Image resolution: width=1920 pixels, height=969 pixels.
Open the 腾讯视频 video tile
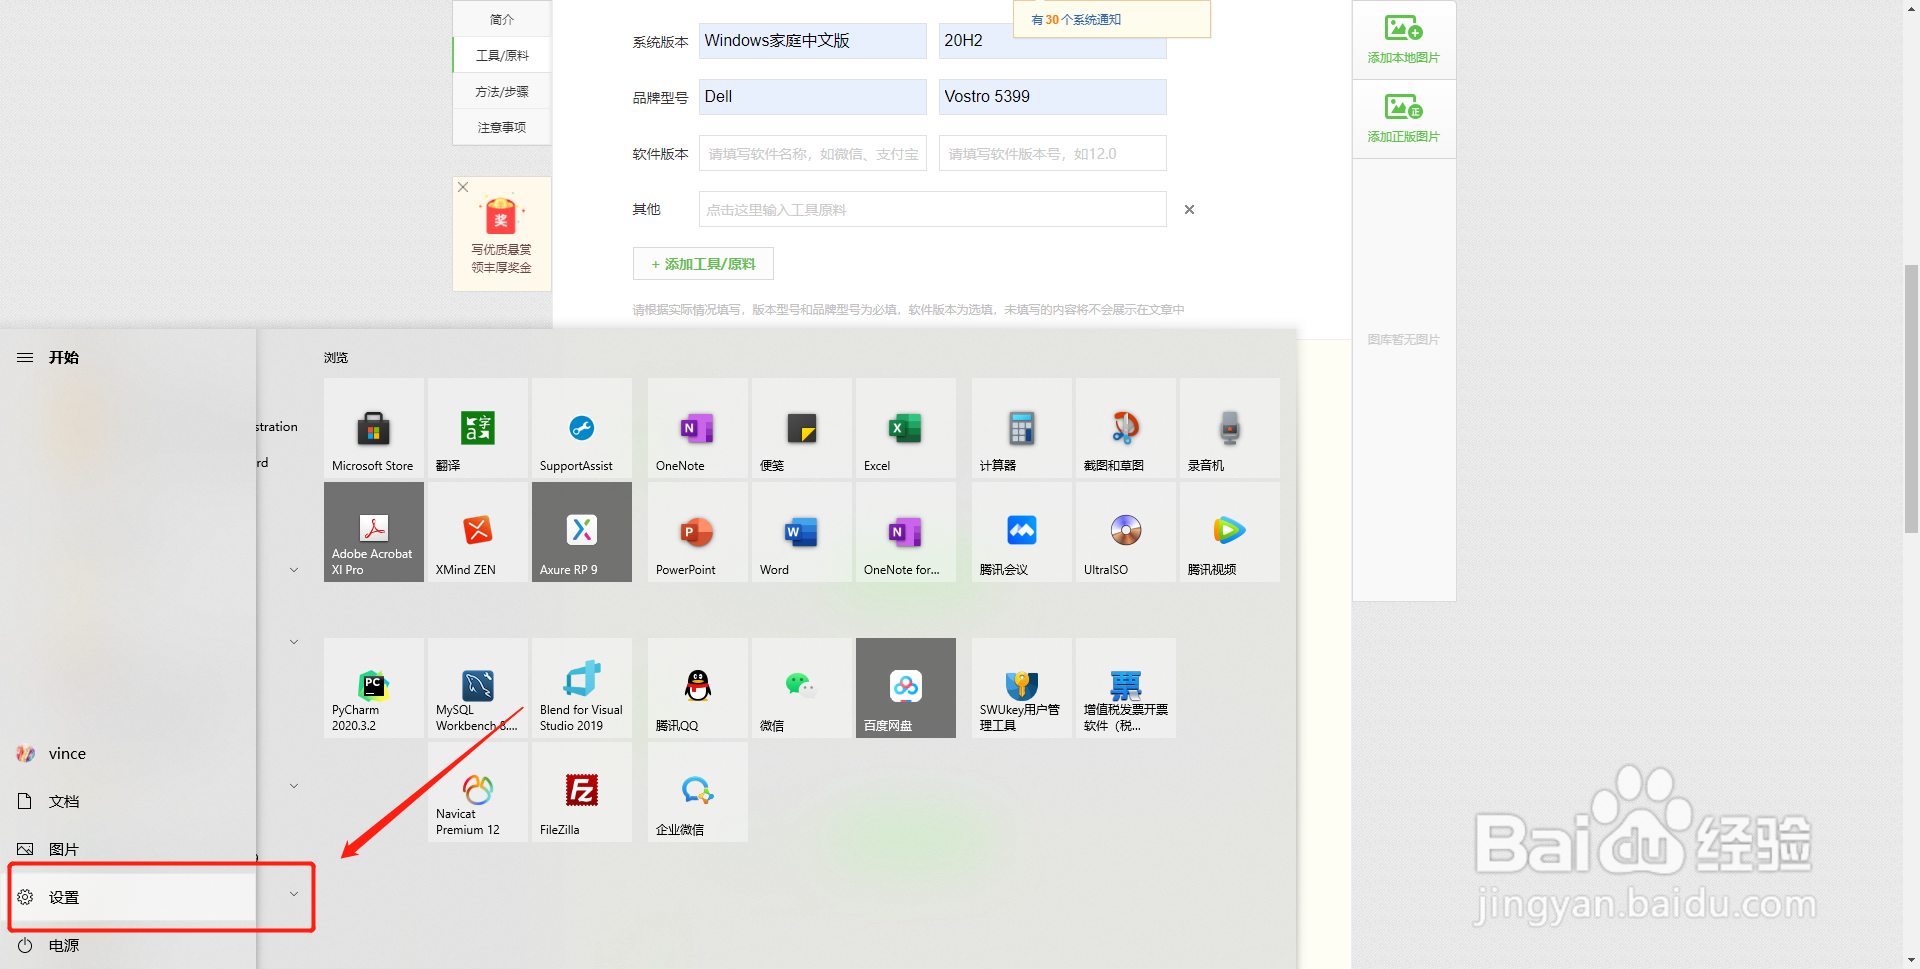(1229, 532)
